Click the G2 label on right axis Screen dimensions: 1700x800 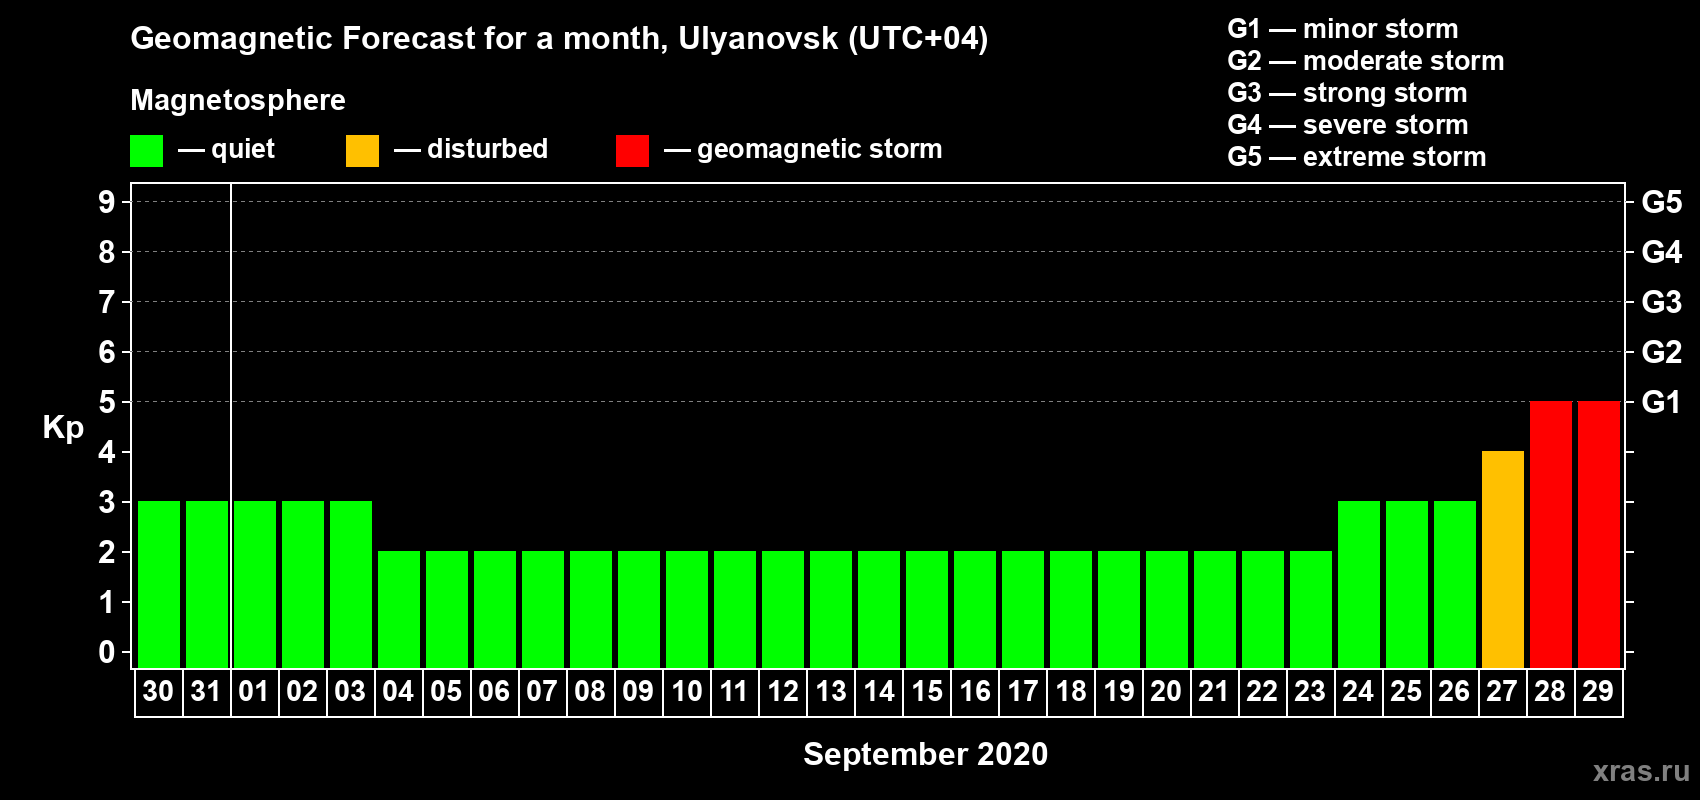[1661, 352]
